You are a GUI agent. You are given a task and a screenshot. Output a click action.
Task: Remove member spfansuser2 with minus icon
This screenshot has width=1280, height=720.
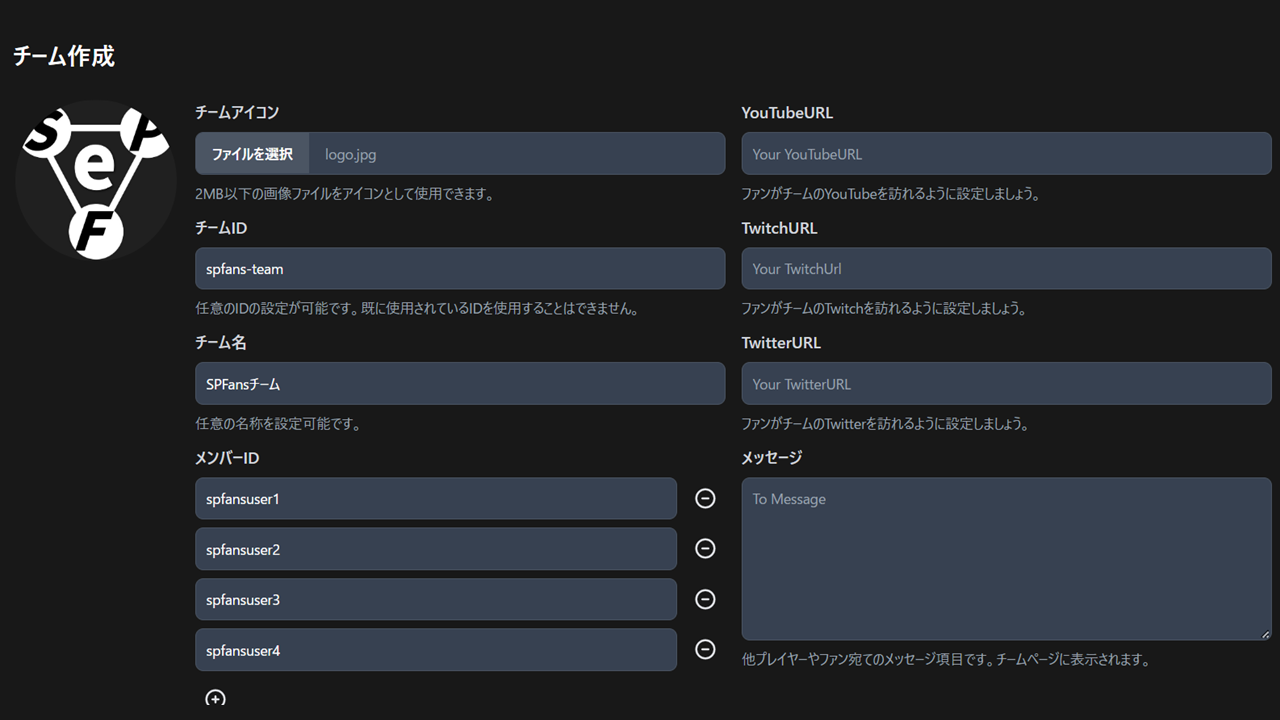pos(705,548)
